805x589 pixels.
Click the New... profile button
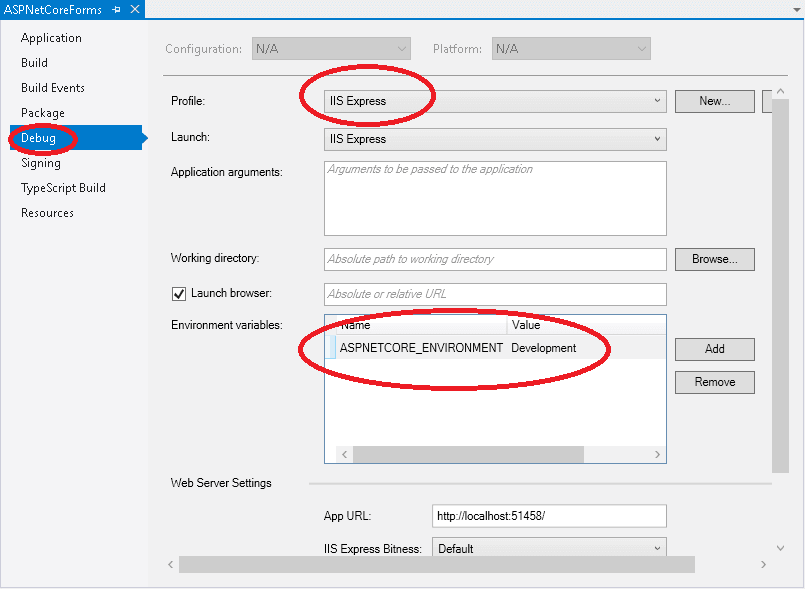pos(714,101)
